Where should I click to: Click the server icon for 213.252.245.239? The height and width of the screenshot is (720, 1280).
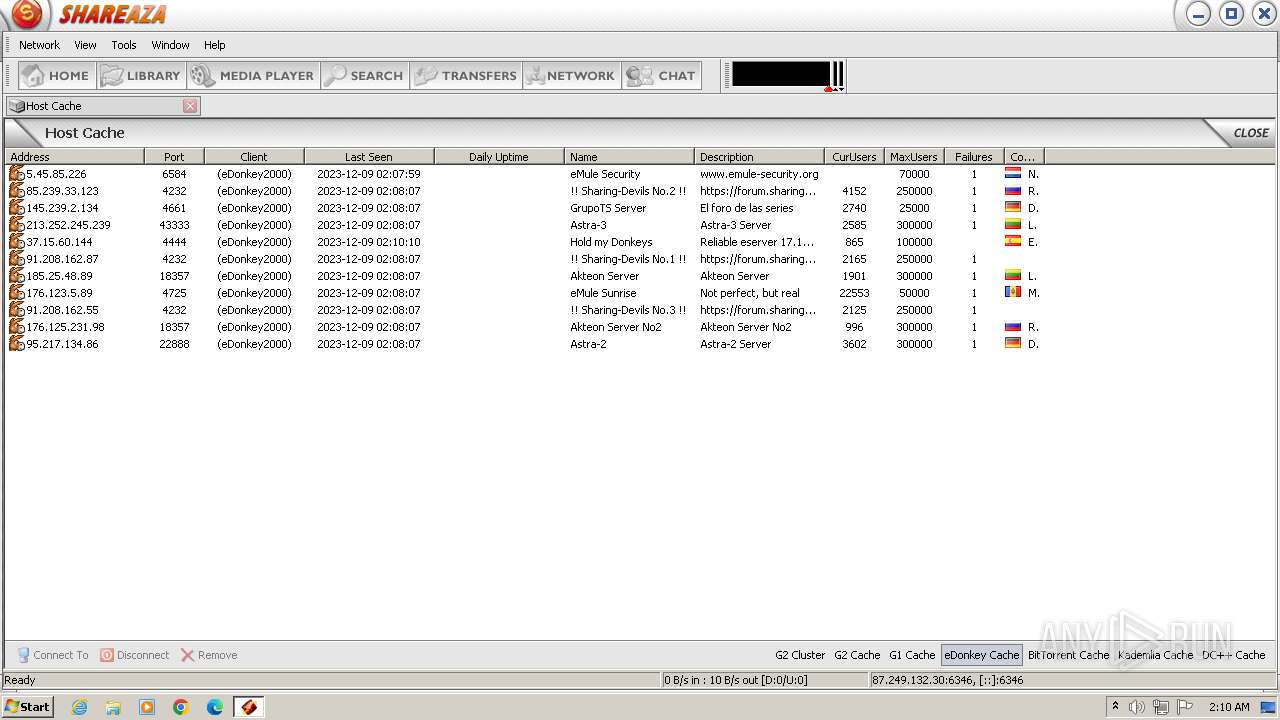click(x=16, y=225)
